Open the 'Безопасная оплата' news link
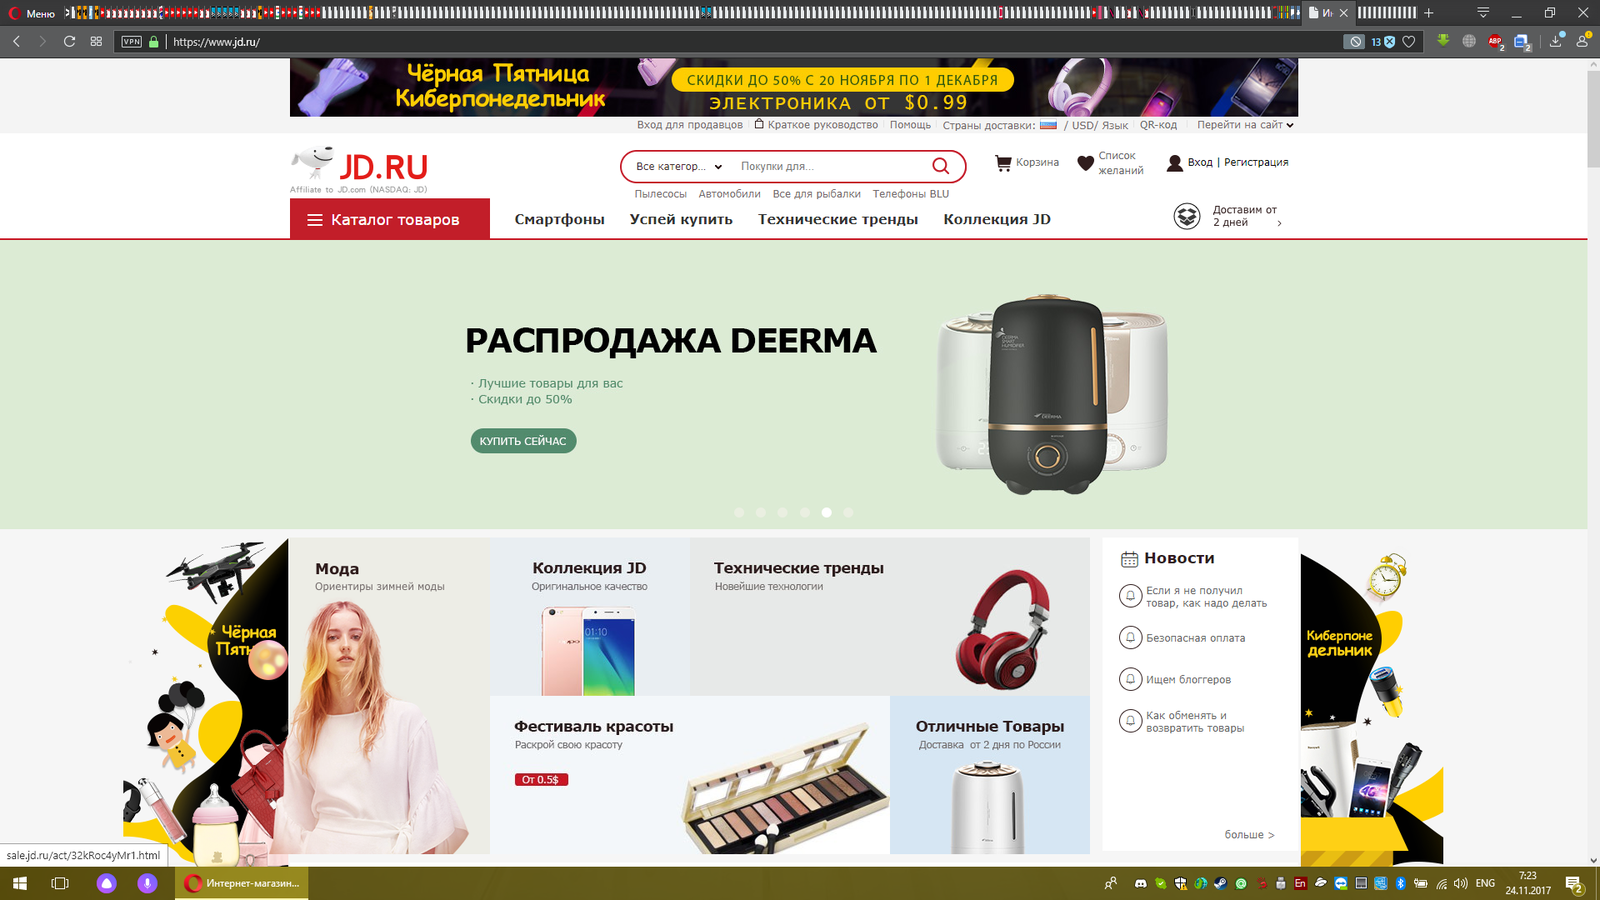Screen dimensions: 1600x900 [x=1195, y=638]
